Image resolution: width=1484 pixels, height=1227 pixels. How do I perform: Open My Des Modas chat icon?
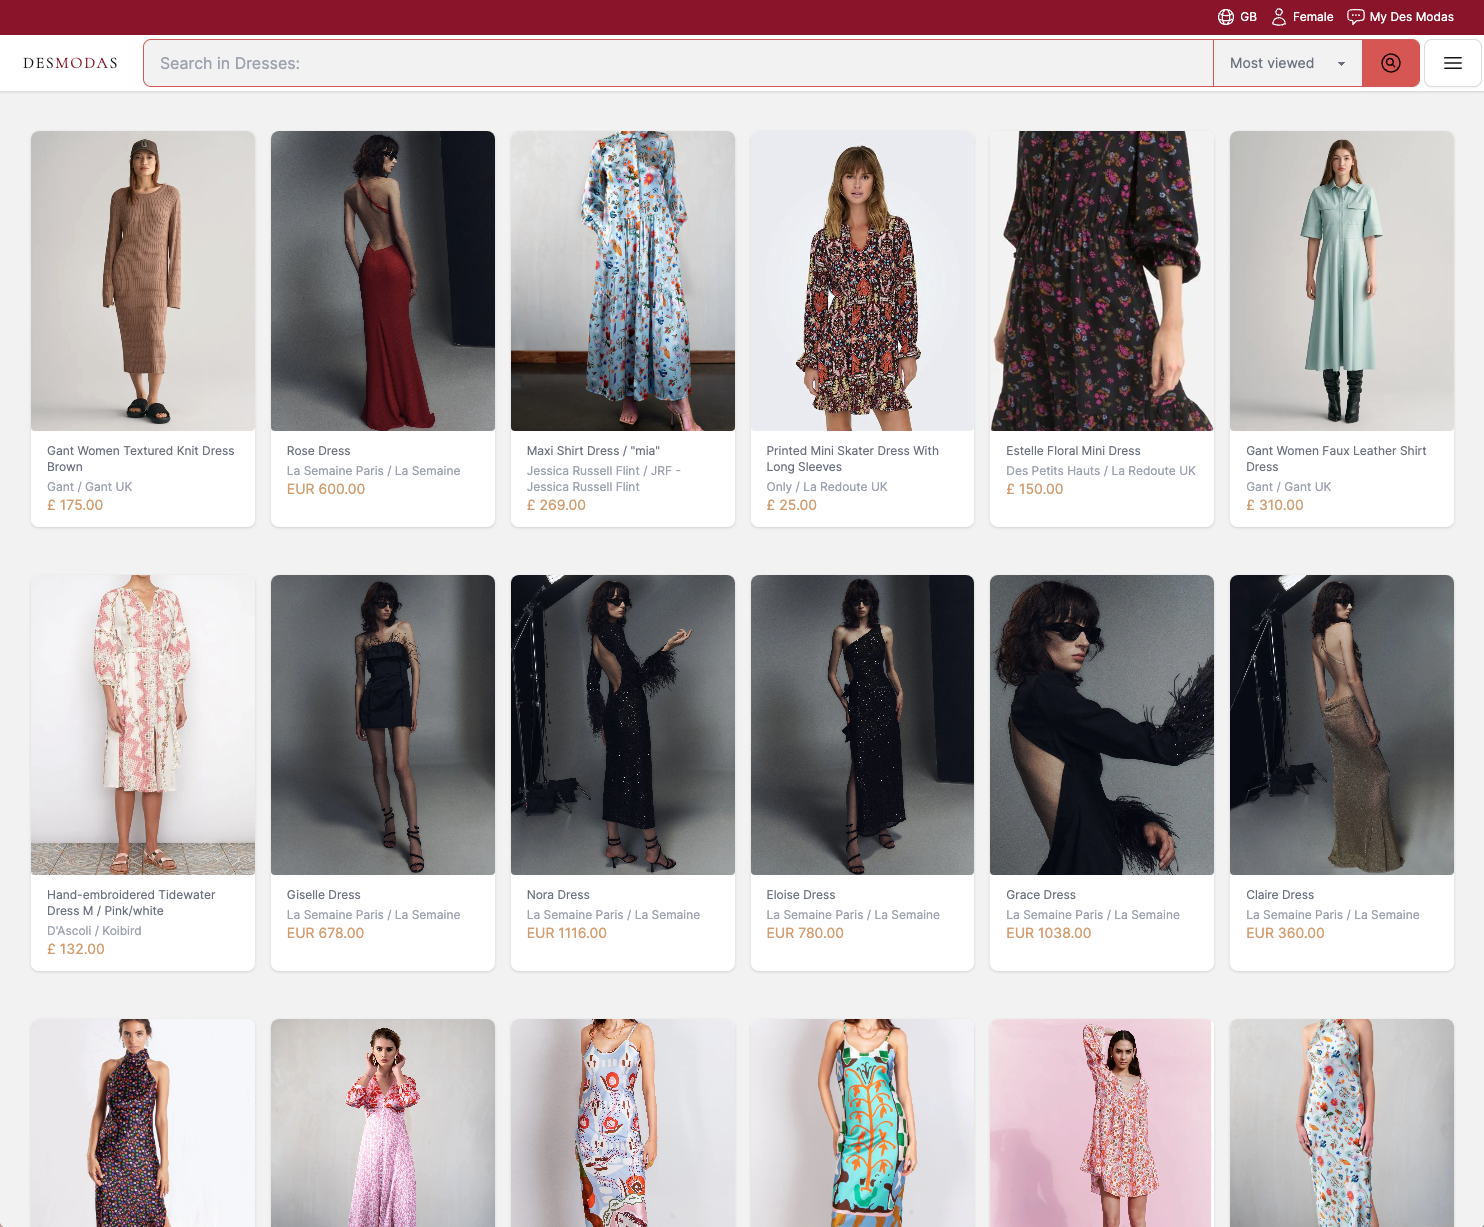[x=1356, y=17]
